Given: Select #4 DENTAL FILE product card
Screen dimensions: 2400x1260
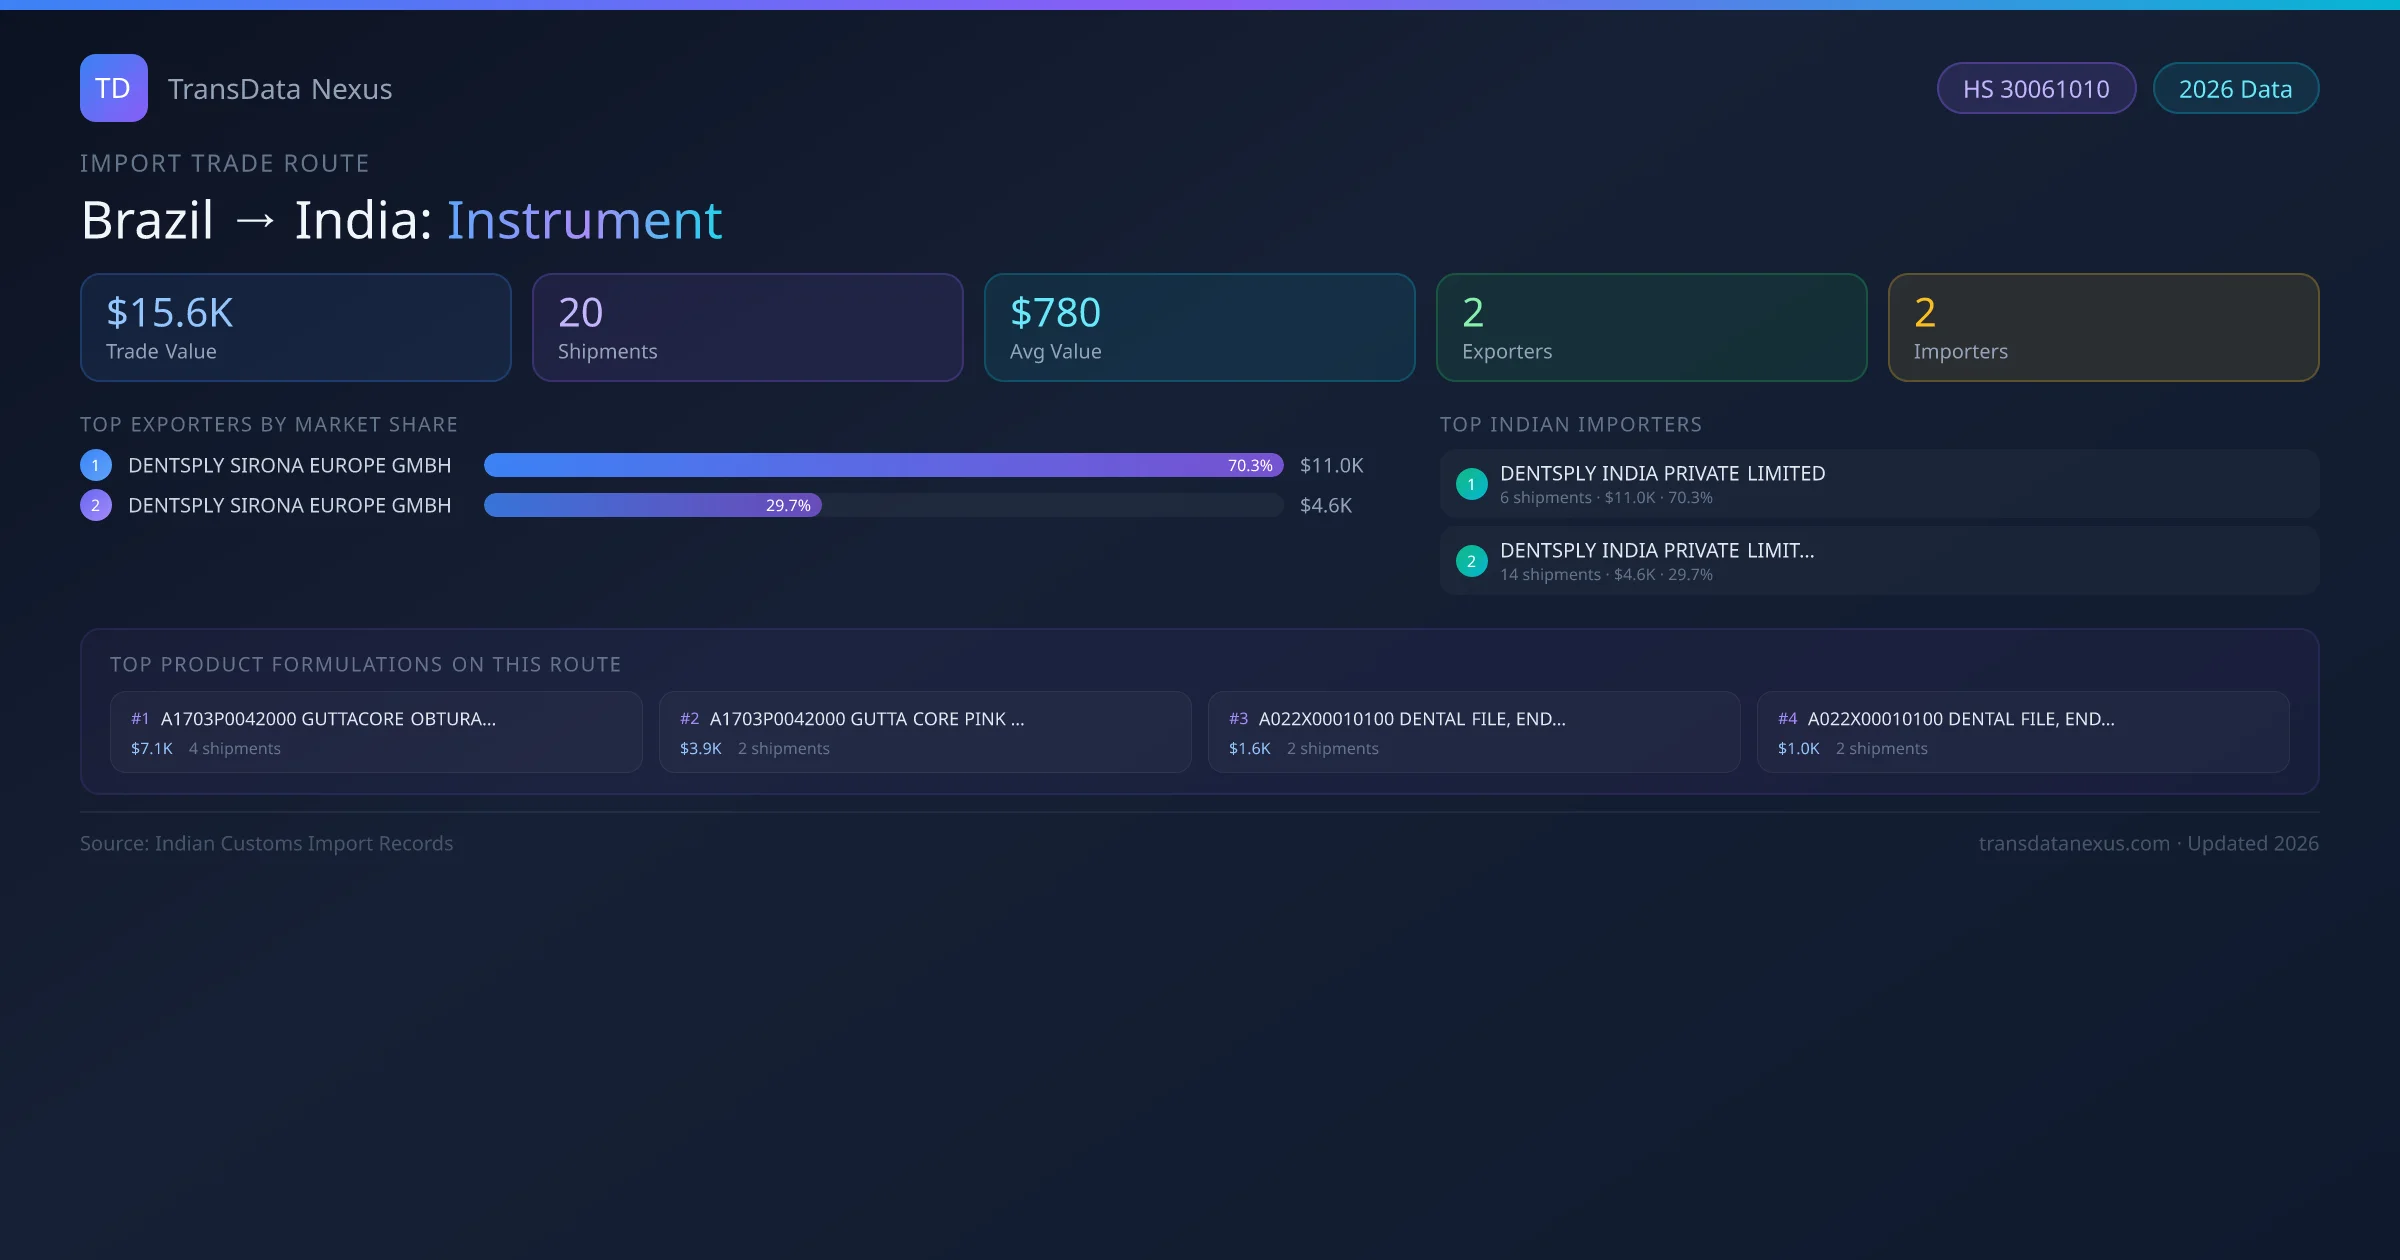Looking at the screenshot, I should (x=2022, y=732).
